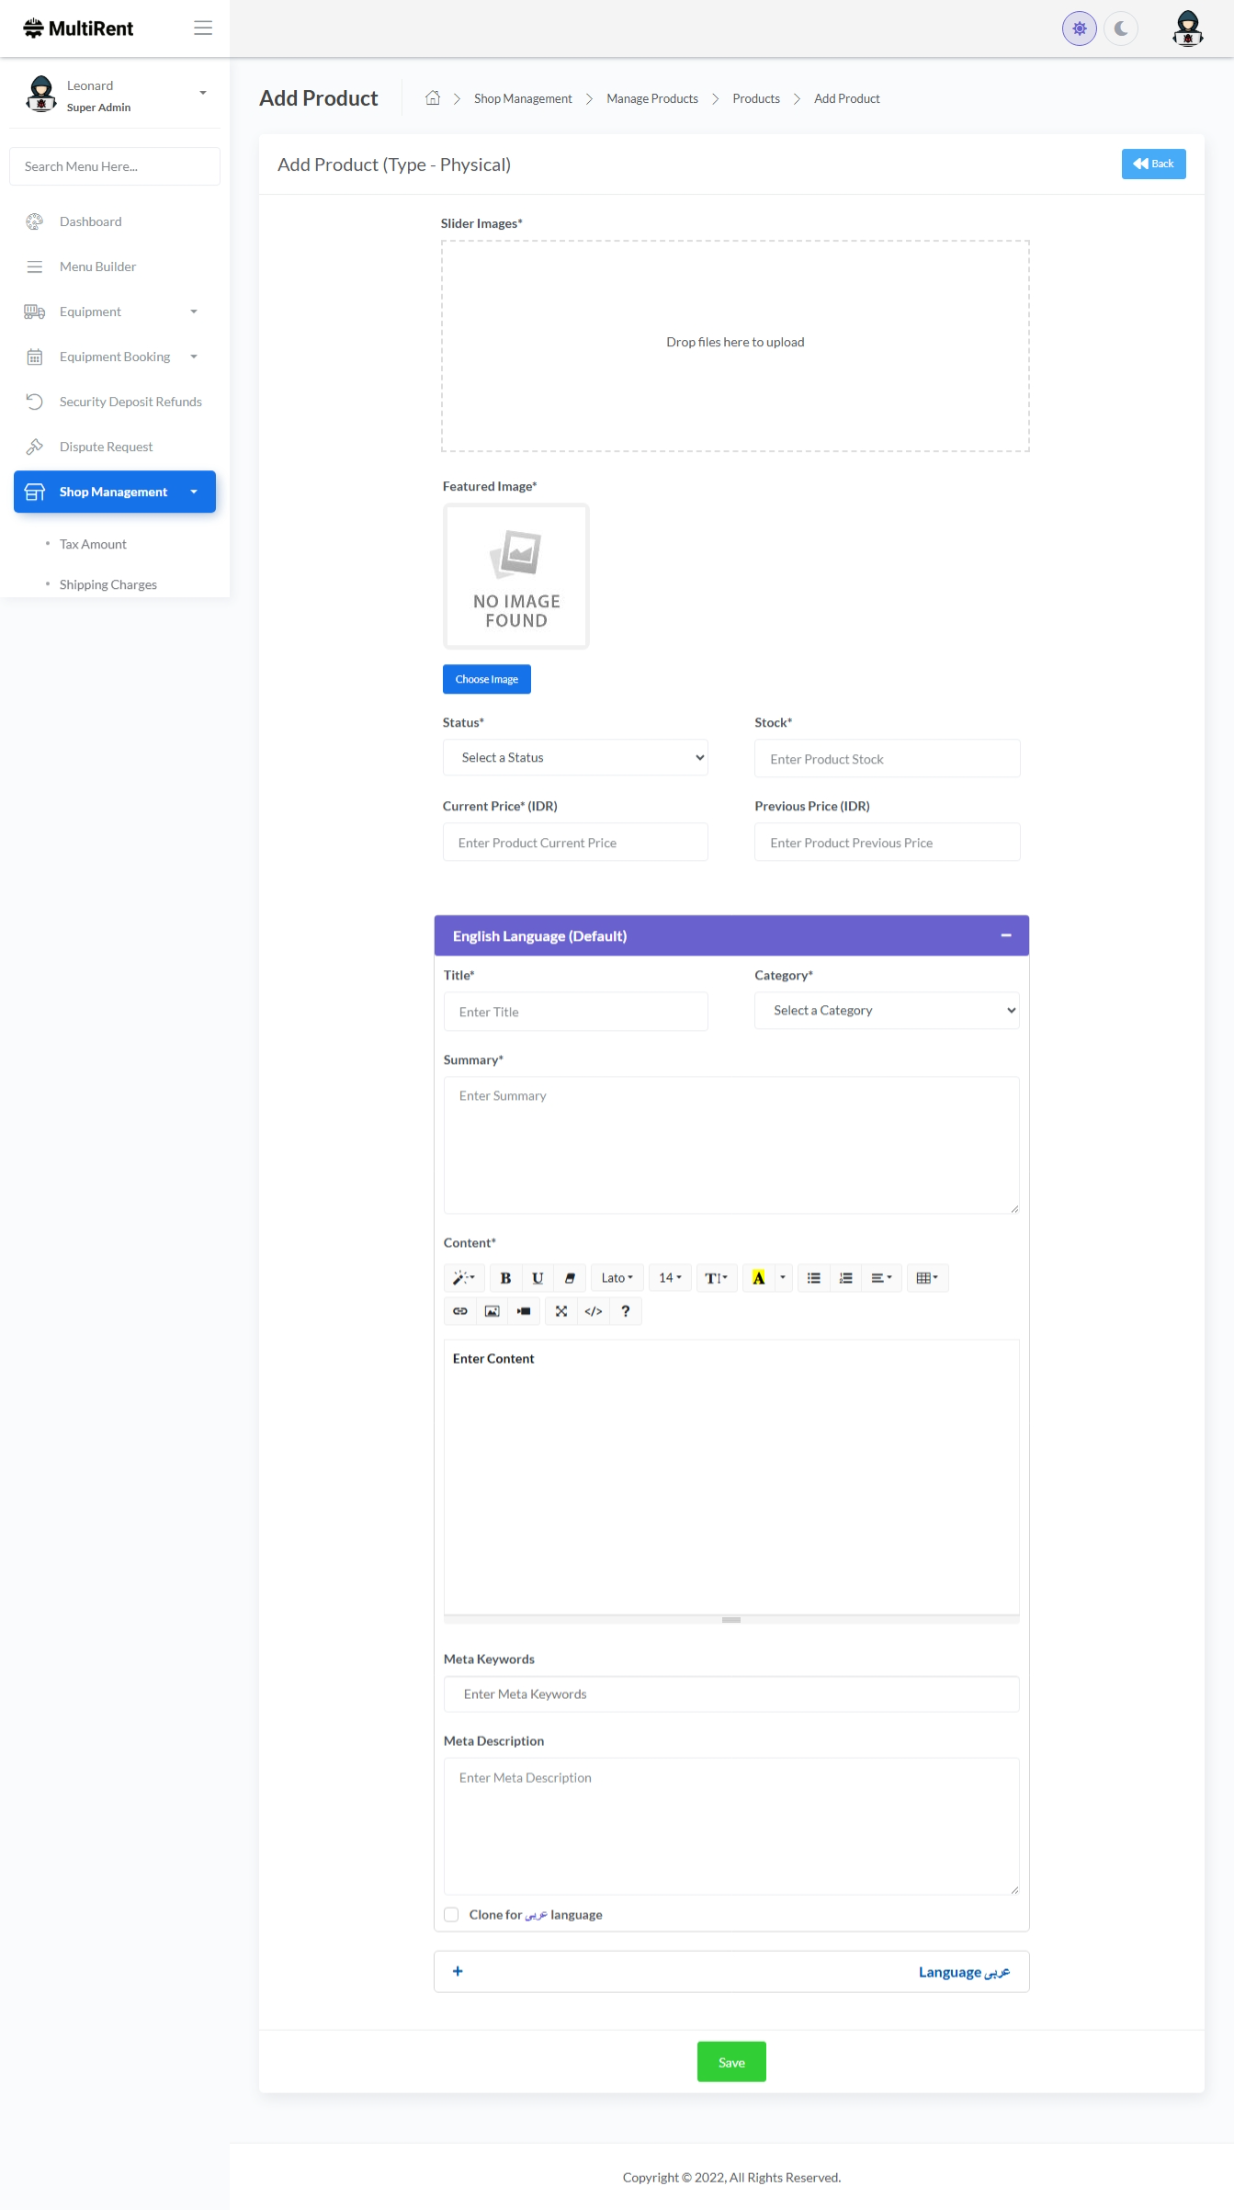Screen dimensions: 1234x2210
Task: Open the Select a Status dropdown
Action: click(x=575, y=758)
